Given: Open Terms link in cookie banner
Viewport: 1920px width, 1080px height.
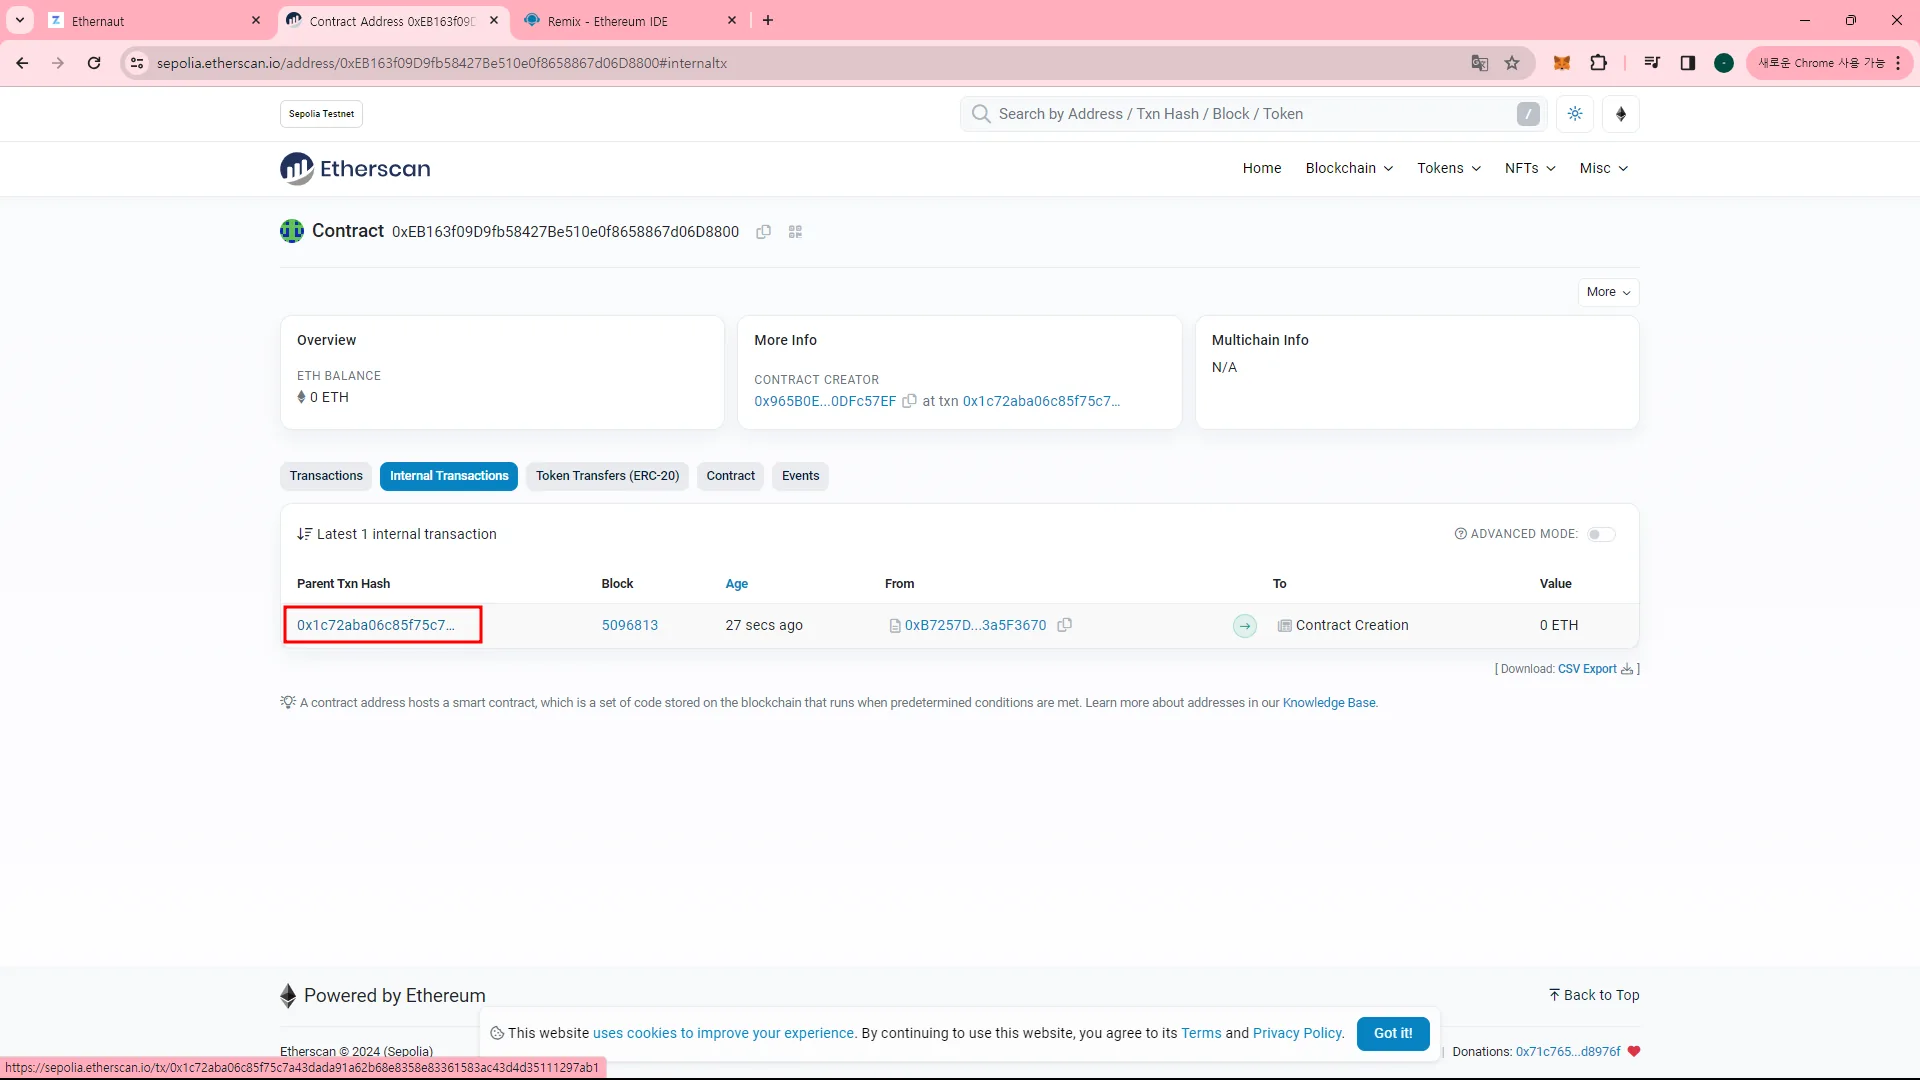Looking at the screenshot, I should (1201, 1033).
